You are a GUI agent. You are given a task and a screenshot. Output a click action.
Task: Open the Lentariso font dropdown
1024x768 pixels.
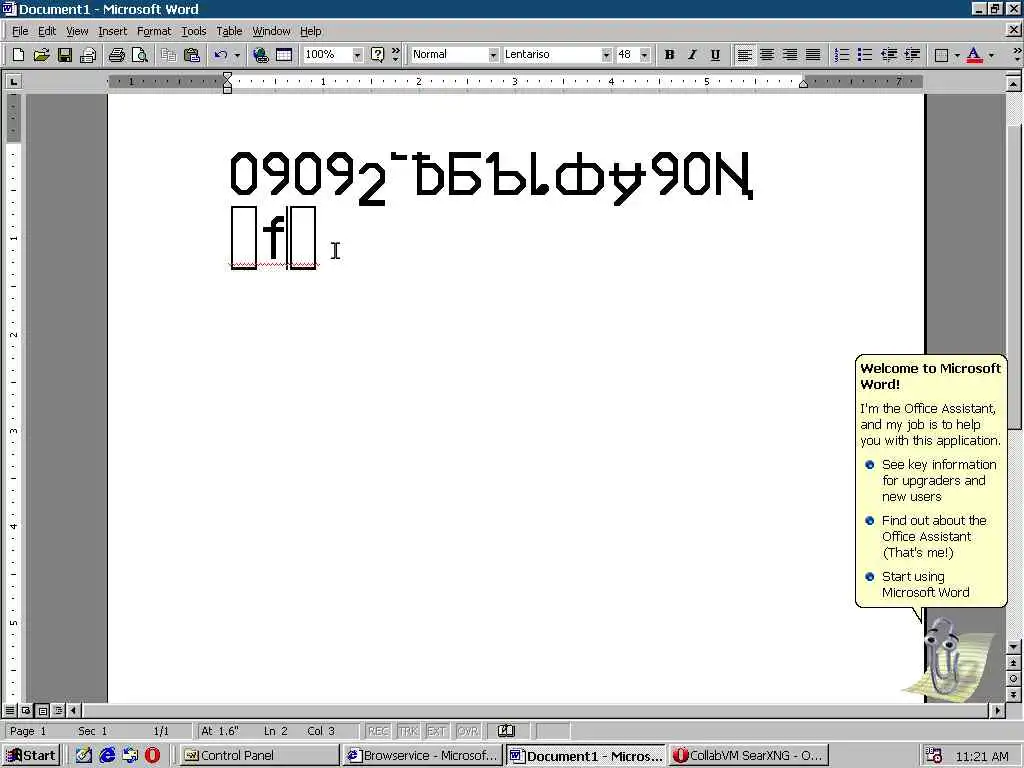click(606, 55)
